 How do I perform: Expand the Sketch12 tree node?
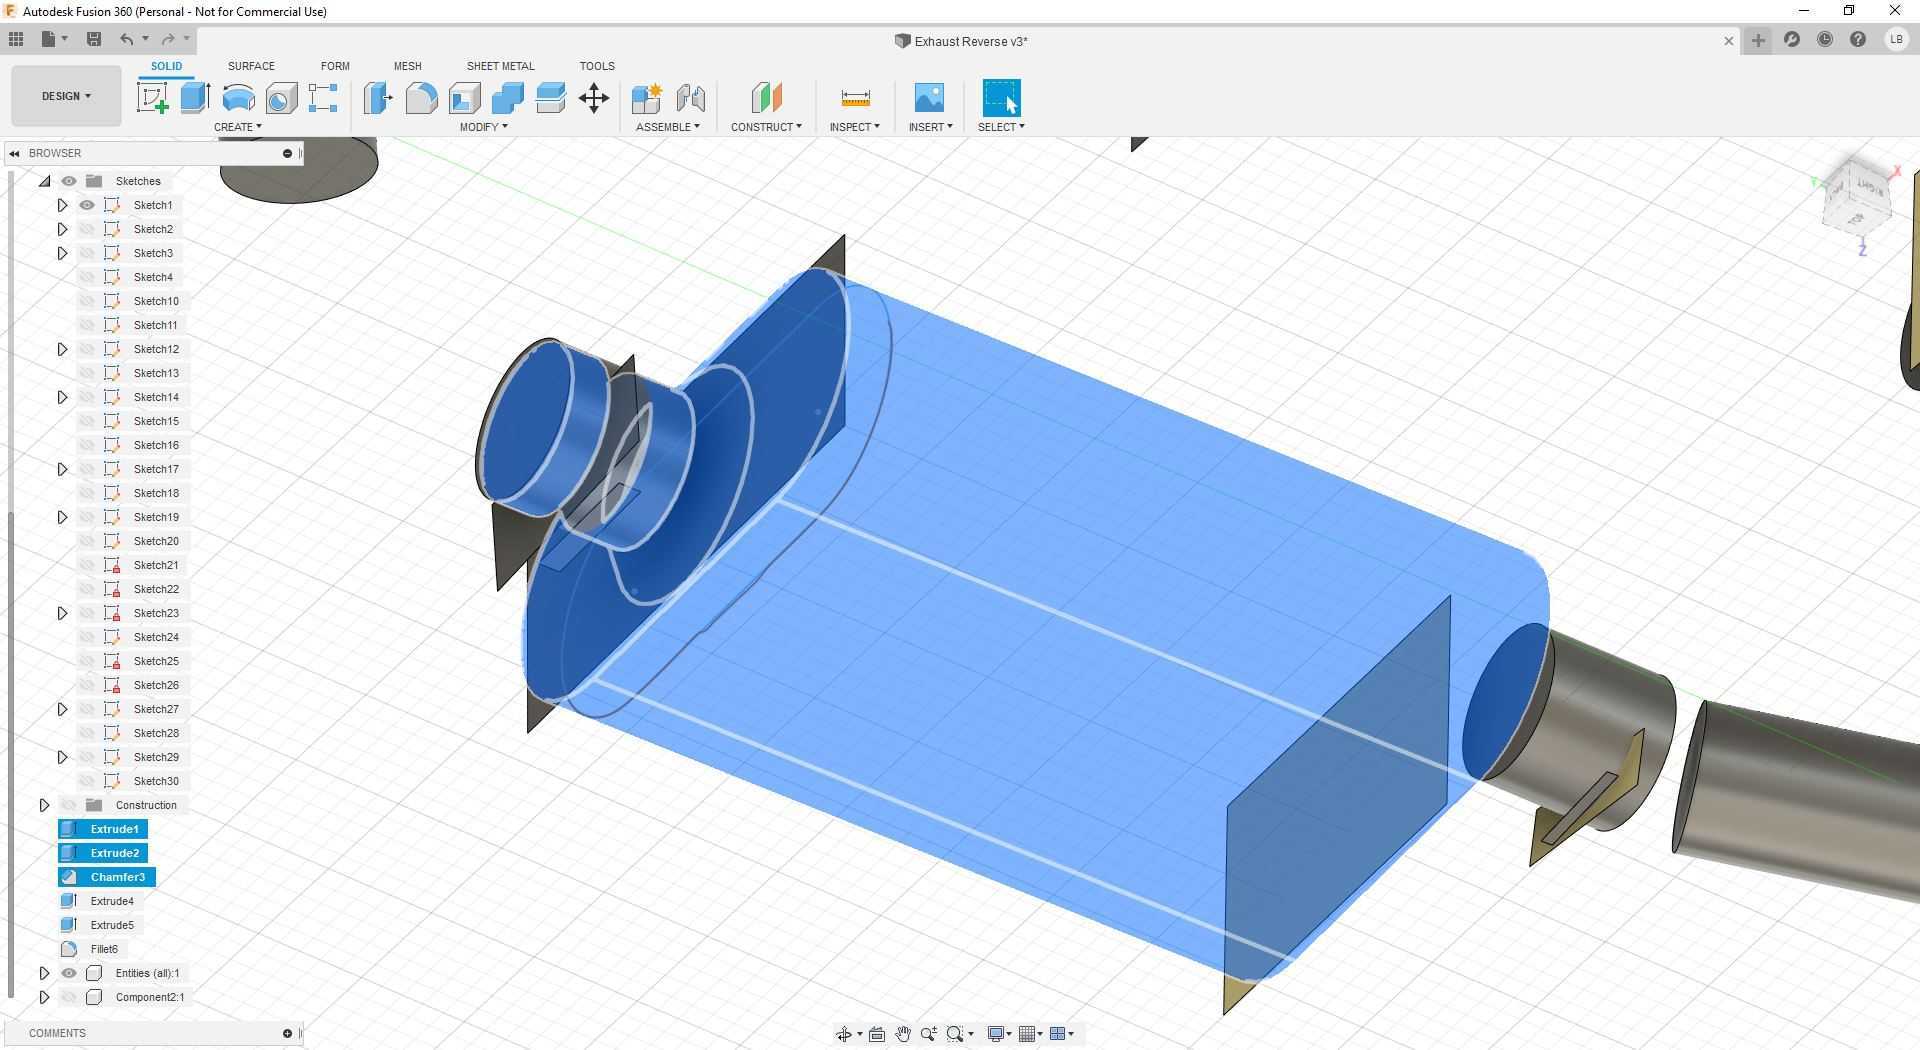coord(62,349)
